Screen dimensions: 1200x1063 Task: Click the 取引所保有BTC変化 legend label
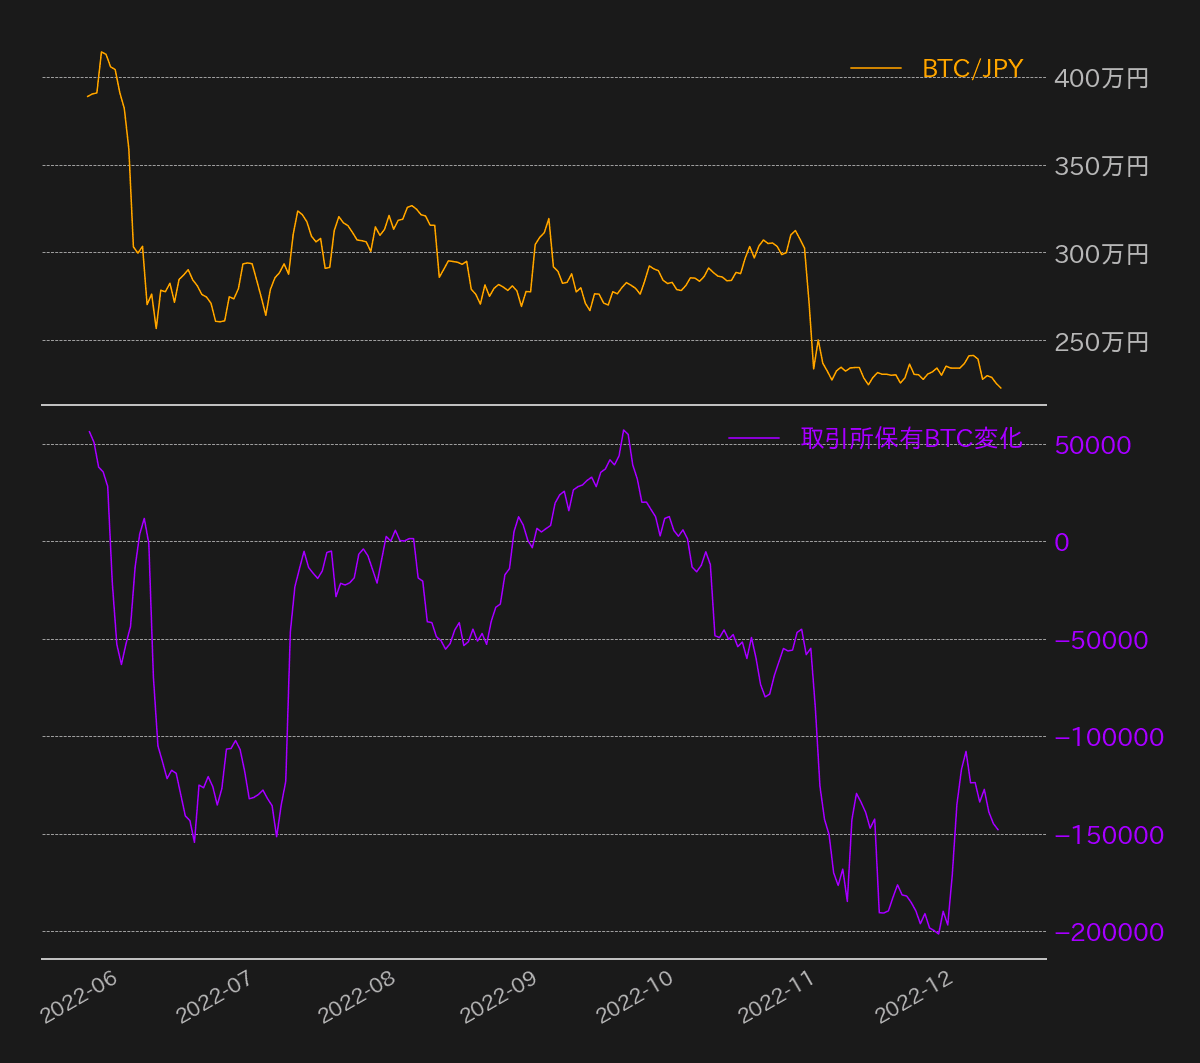[x=911, y=438]
